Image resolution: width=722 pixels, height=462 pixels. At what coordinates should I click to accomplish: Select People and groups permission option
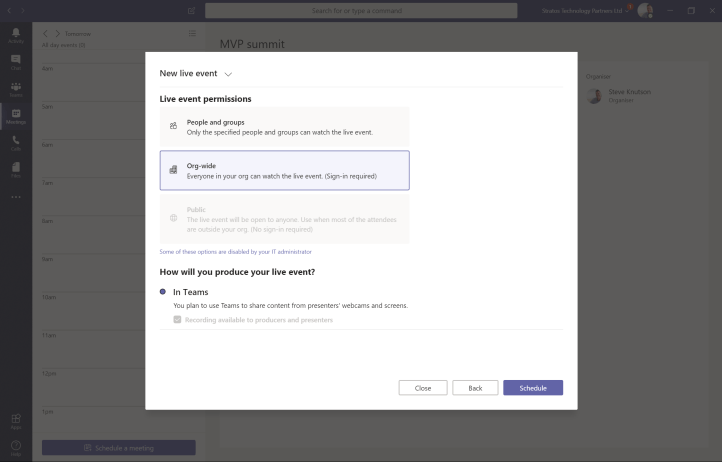(284, 127)
